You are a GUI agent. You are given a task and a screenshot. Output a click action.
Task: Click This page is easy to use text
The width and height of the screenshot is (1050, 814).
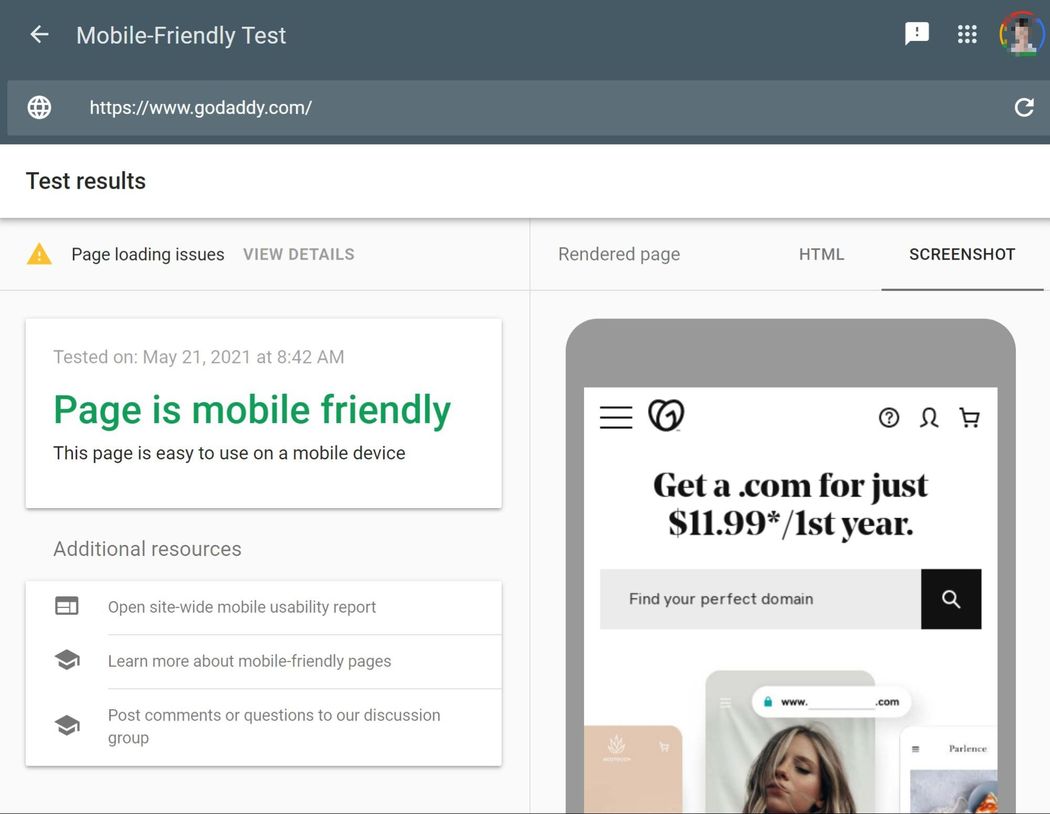point(229,453)
